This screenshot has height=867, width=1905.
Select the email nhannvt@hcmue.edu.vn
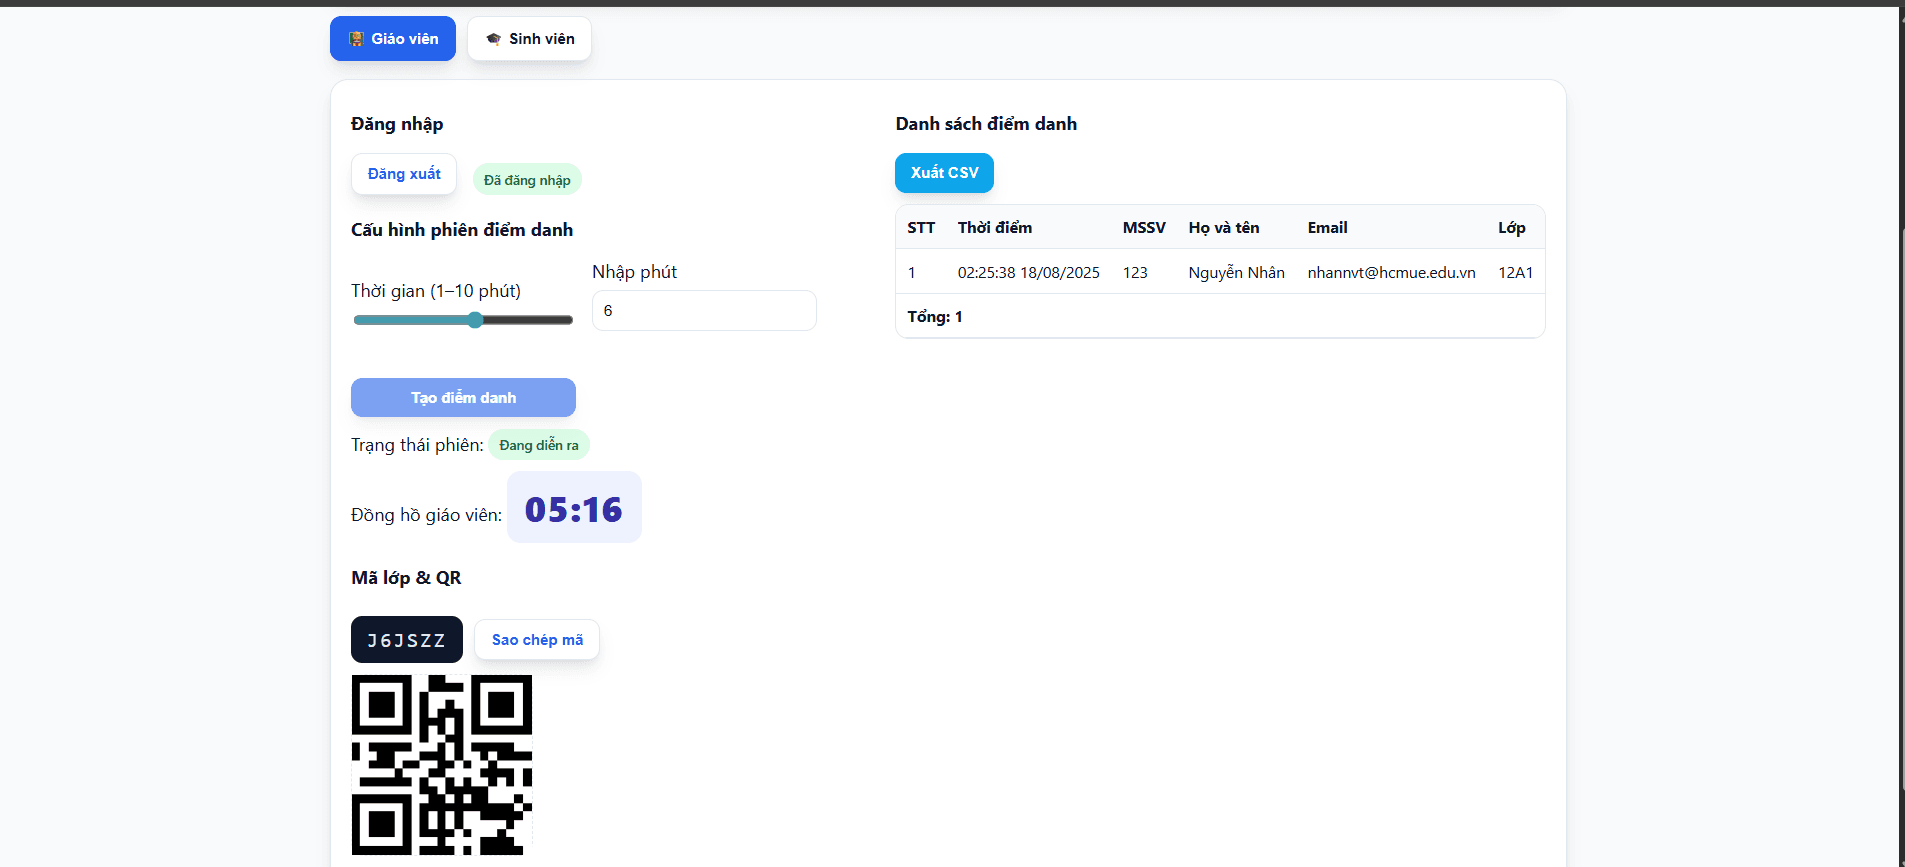[x=1391, y=272]
